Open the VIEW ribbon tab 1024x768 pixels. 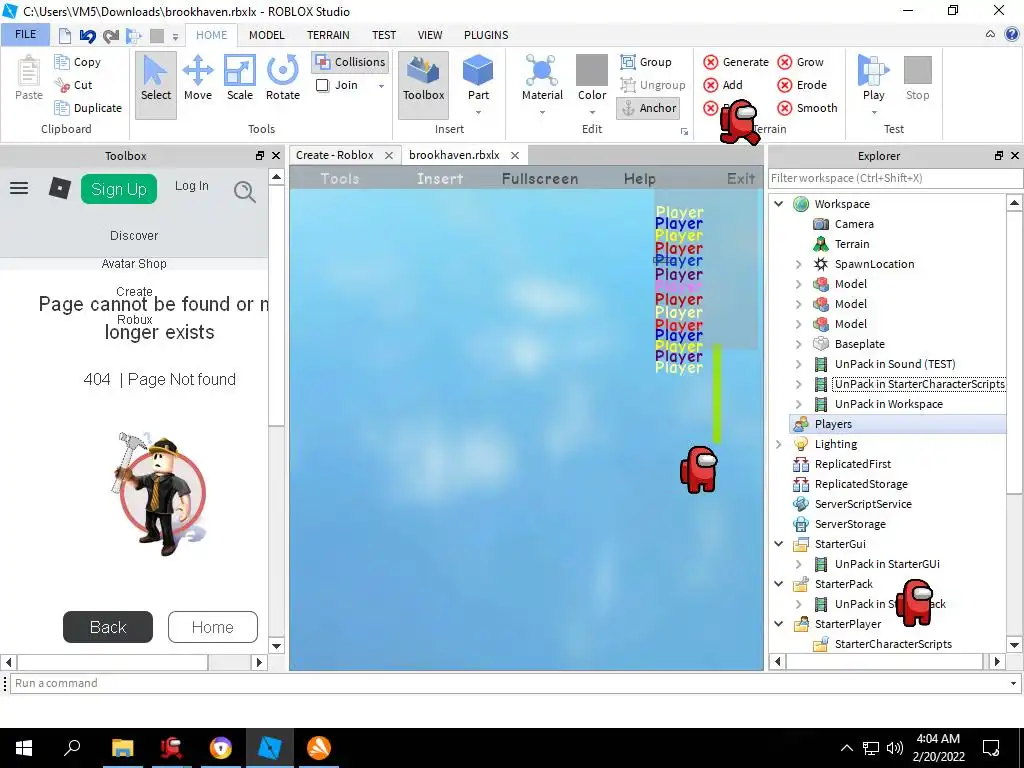click(430, 35)
